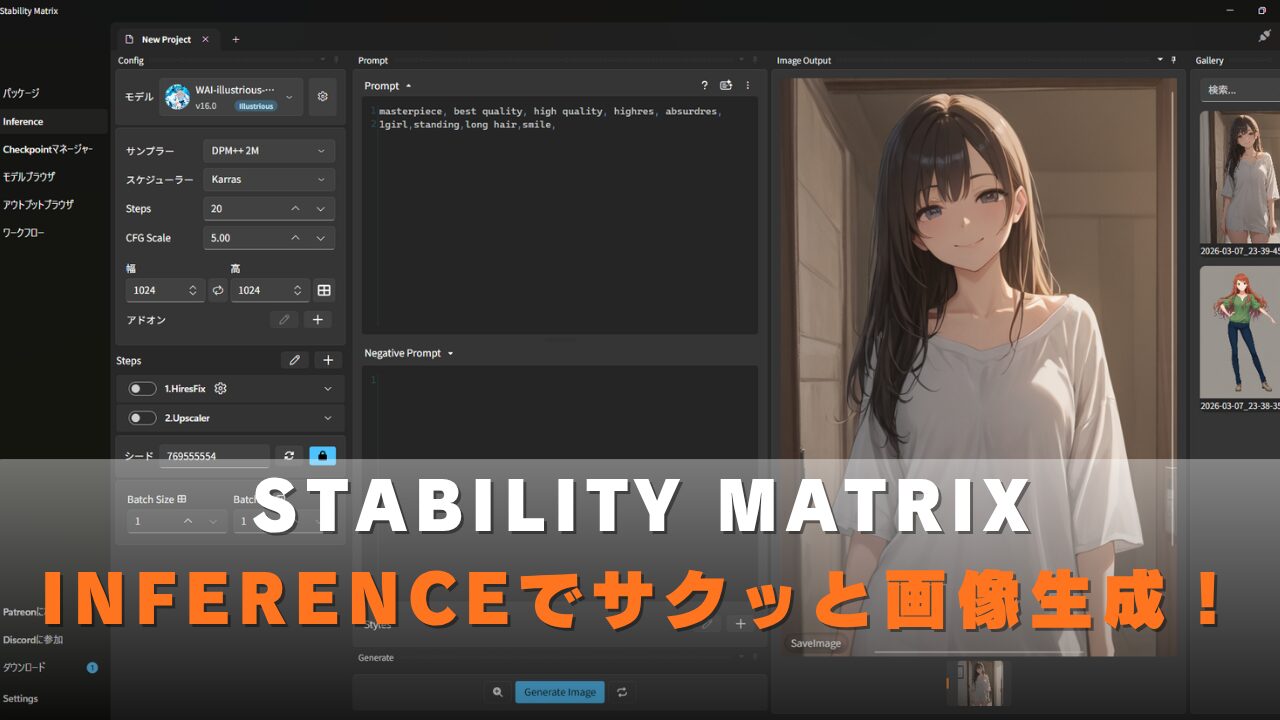Viewport: 1280px width, 720px height.
Task: Click the swap width and height icon
Action: coord(218,290)
